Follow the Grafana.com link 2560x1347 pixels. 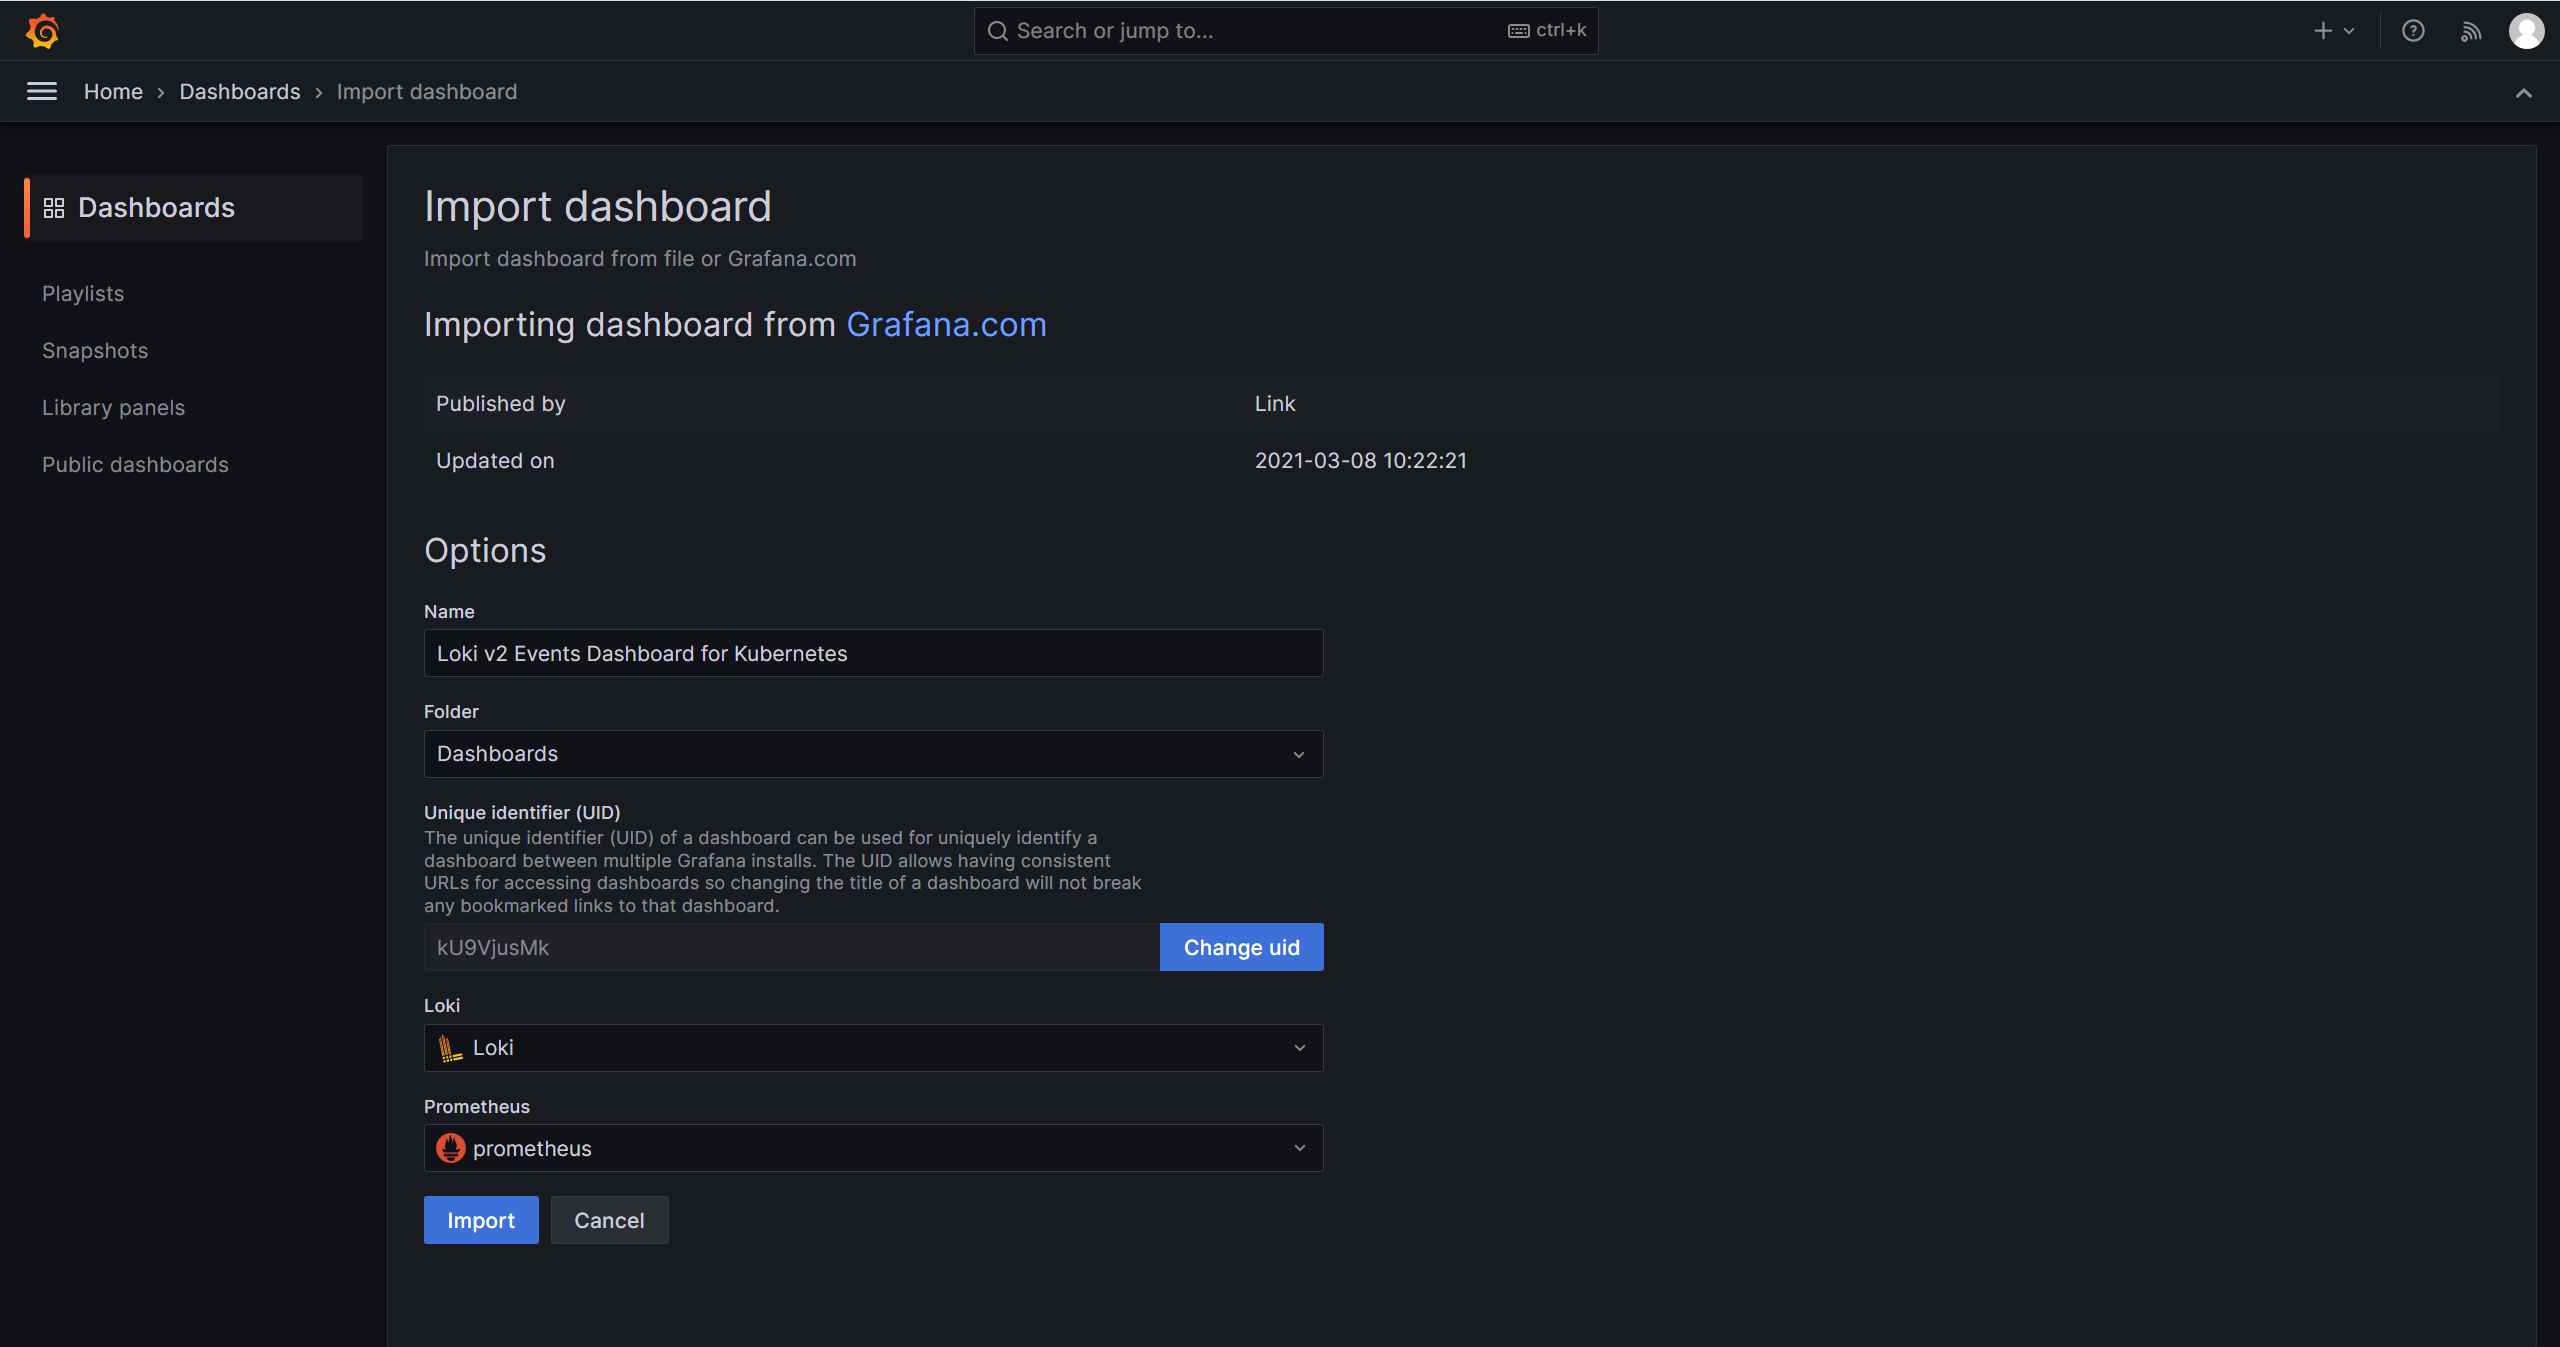point(946,325)
